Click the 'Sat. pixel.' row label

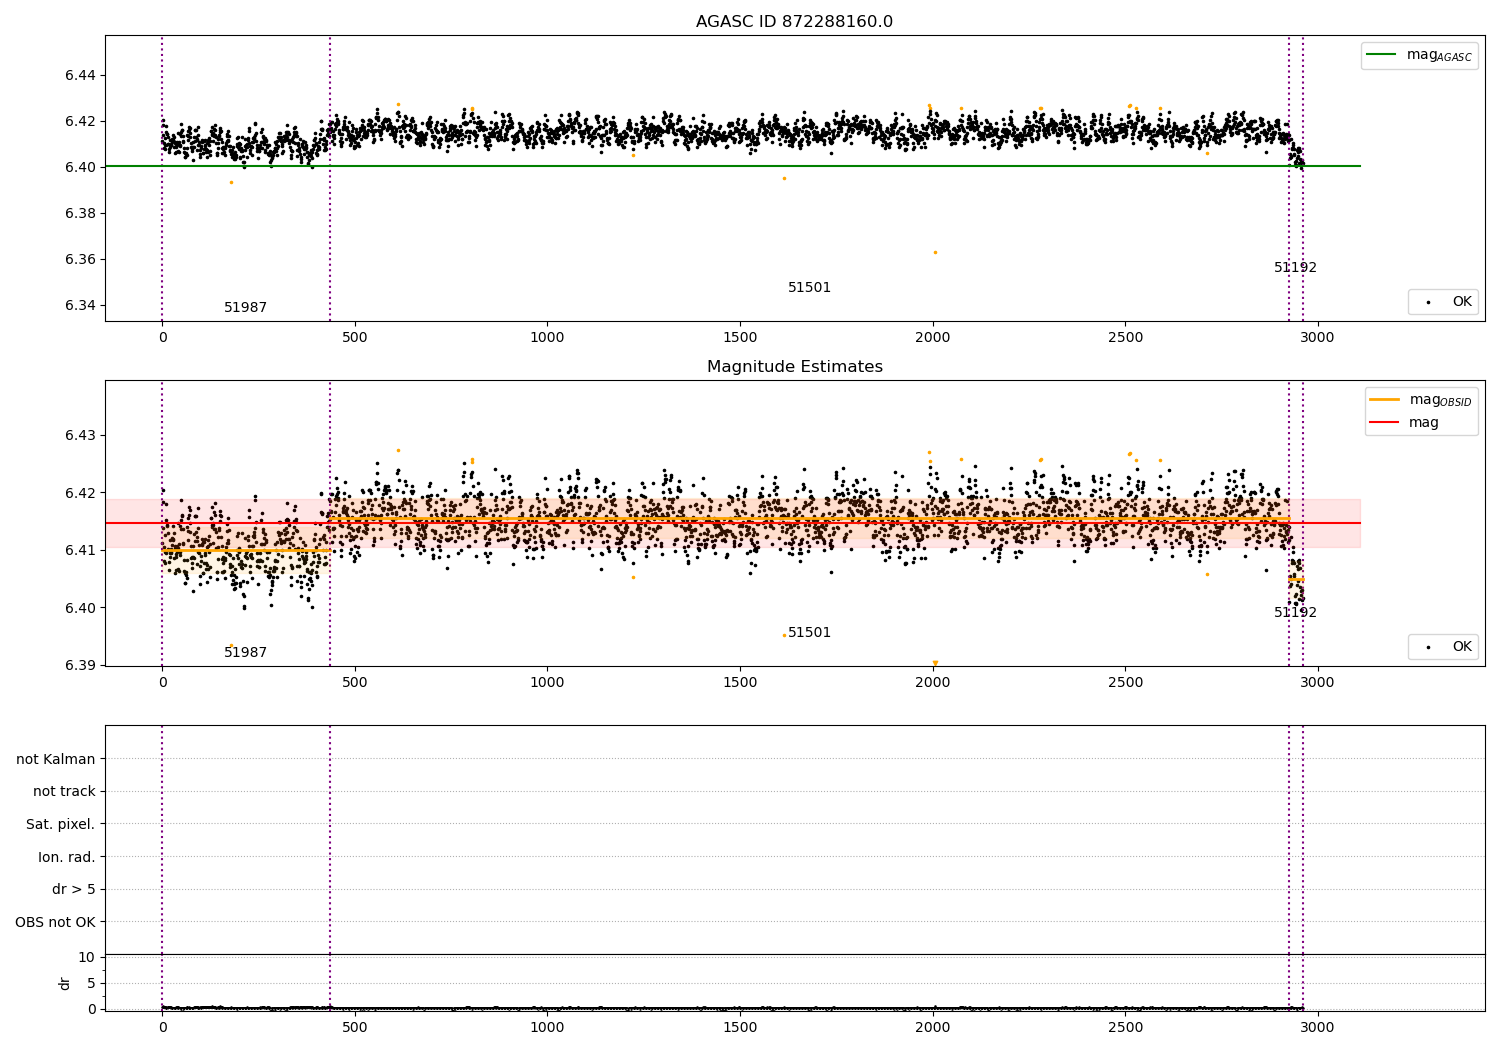61,825
